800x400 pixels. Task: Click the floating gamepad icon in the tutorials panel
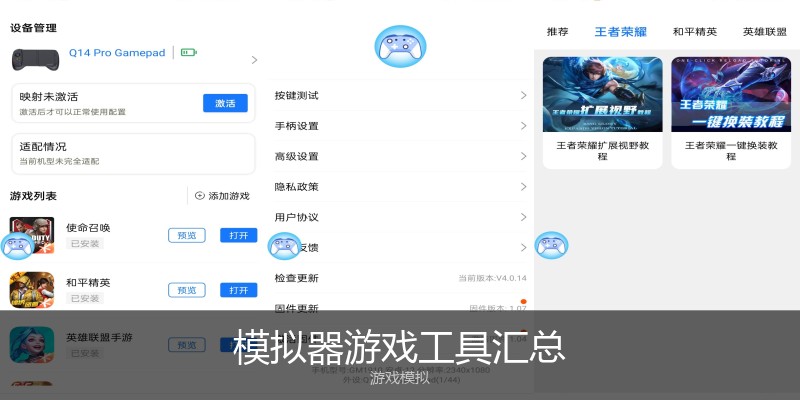[x=552, y=245]
